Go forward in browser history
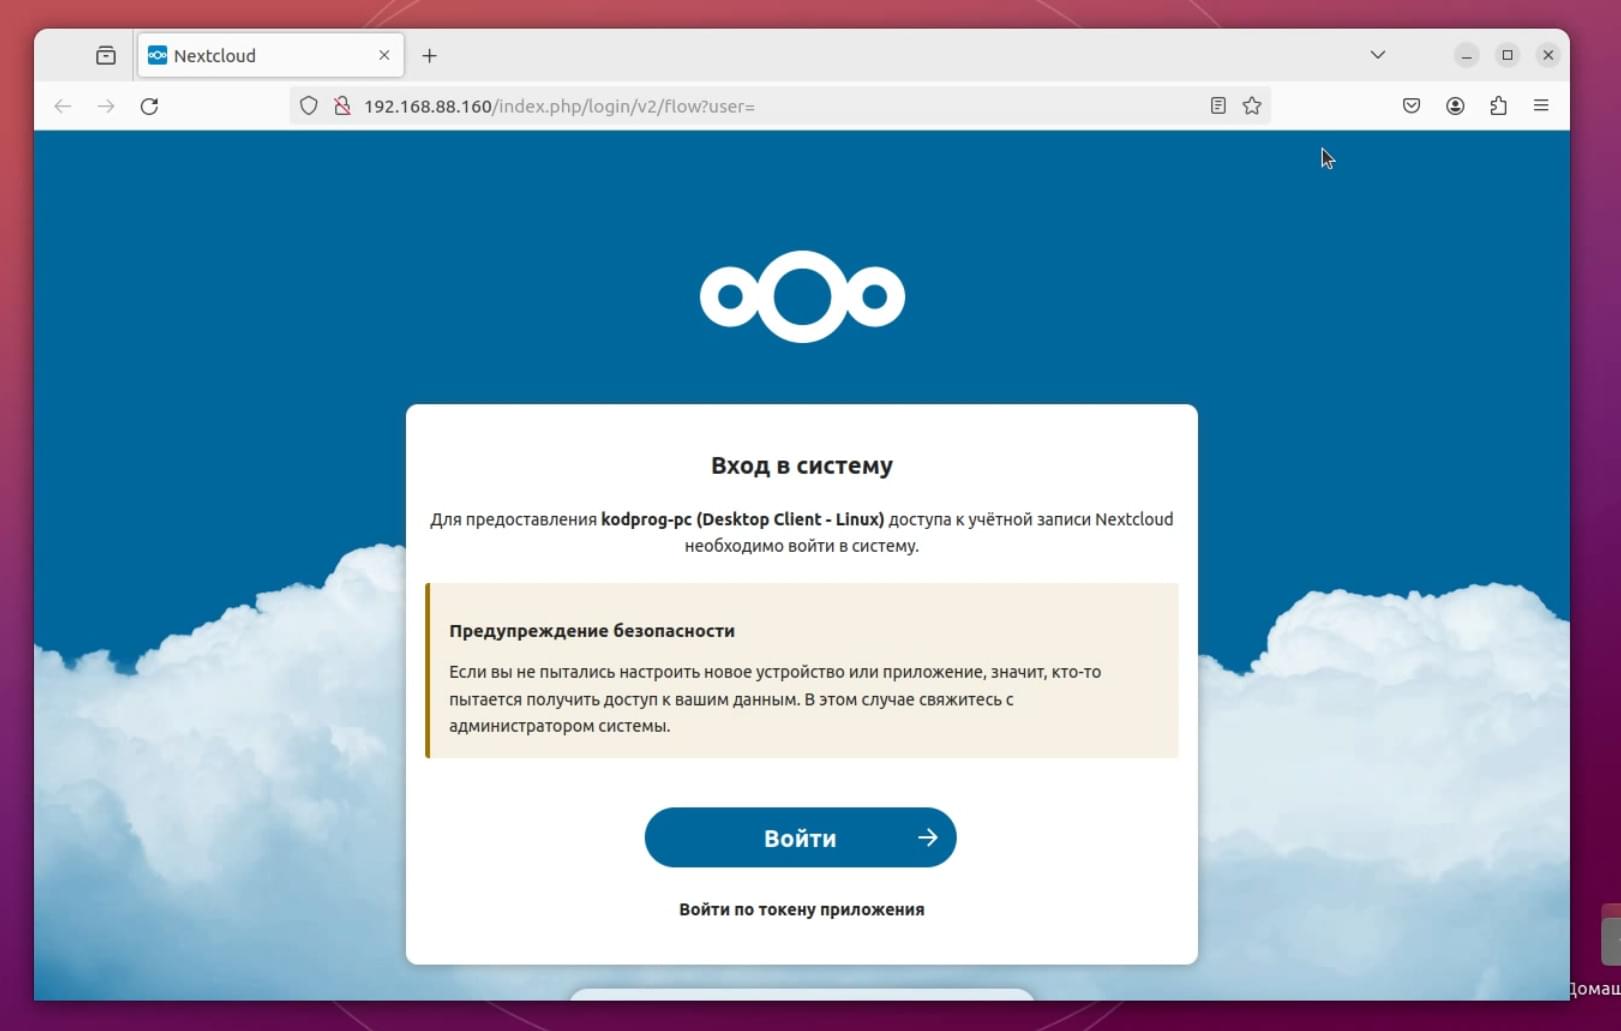 pyautogui.click(x=106, y=106)
